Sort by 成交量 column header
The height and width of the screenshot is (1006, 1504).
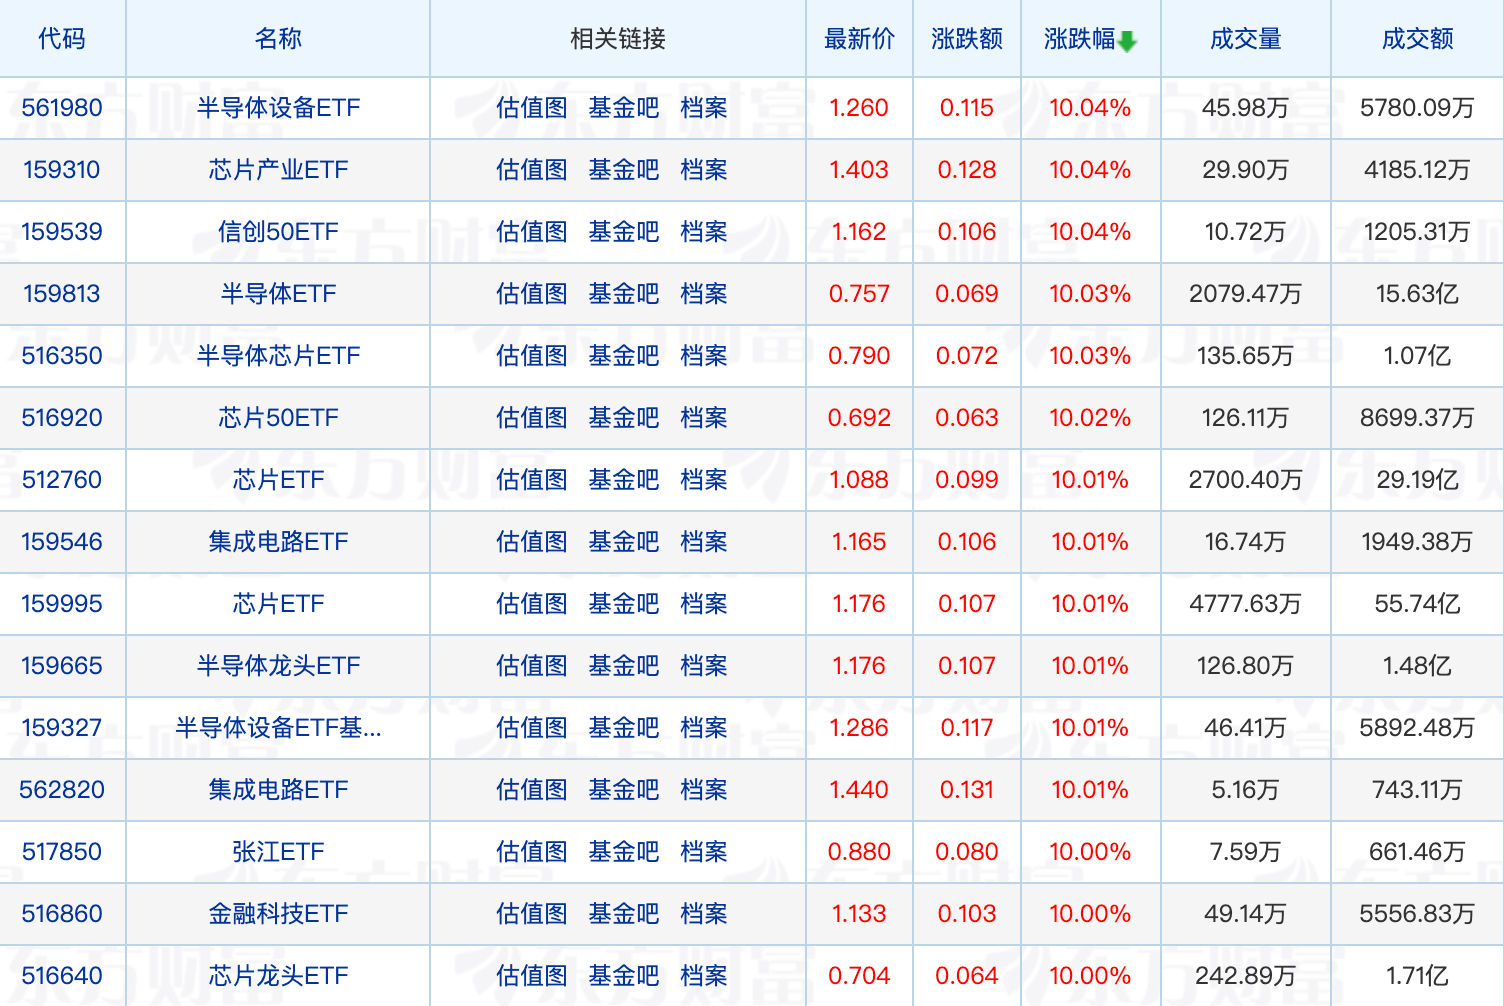tap(1246, 39)
